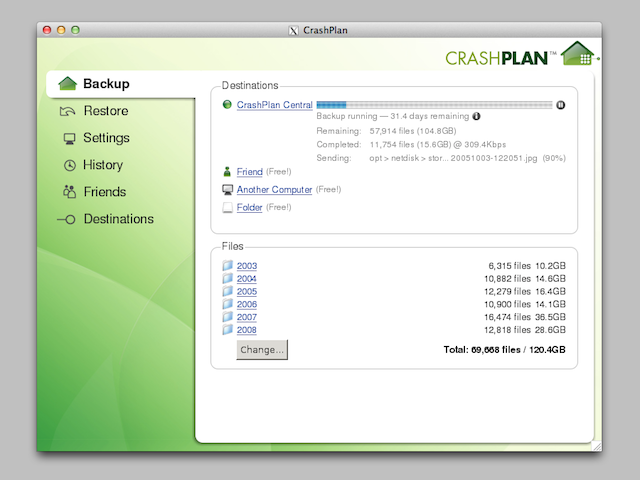Click the backup progress bar
The image size is (640, 480).
pos(434,105)
